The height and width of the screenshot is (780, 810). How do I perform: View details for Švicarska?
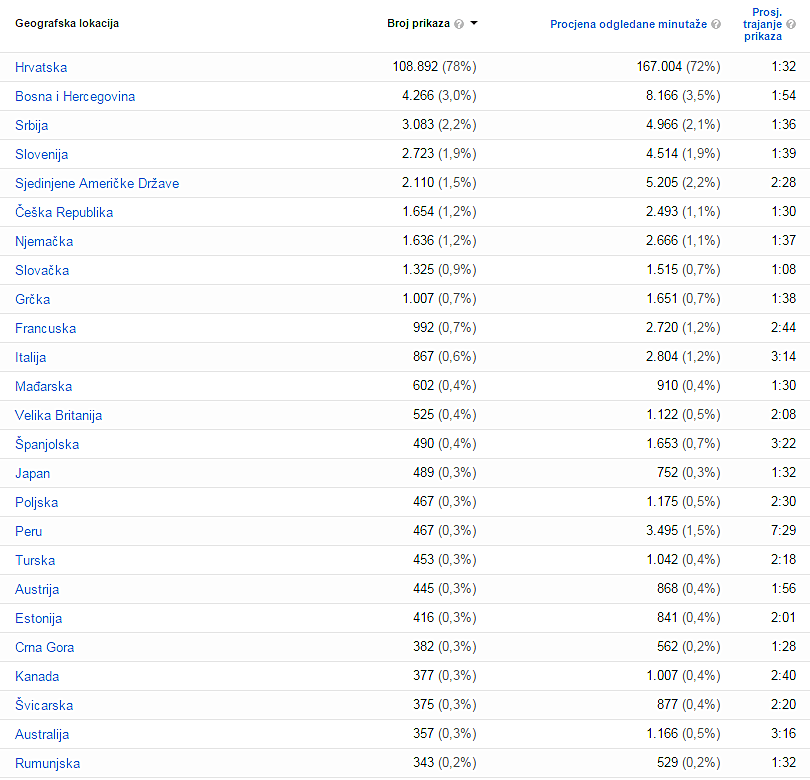(x=44, y=705)
